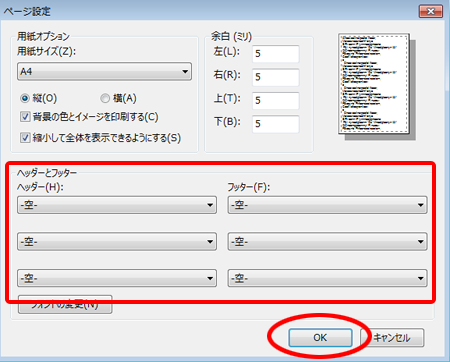Image resolution: width=450 pixels, height=362 pixels.
Task: Open the second footer dropdown in the middle row
Action: coord(327,241)
